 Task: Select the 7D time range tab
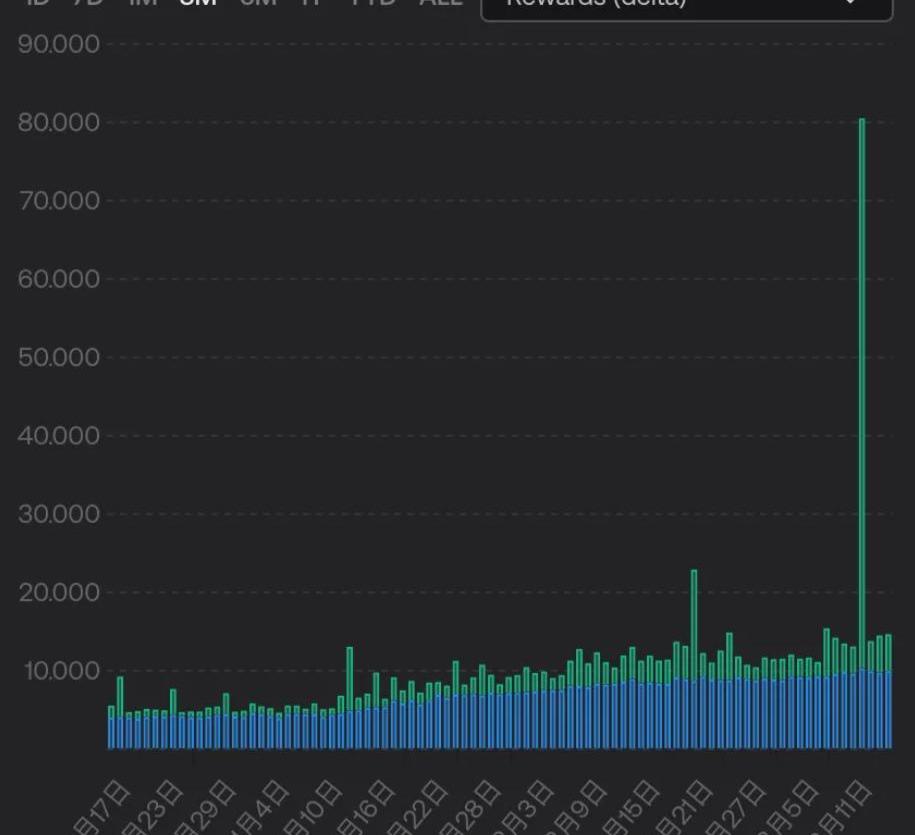(88, 3)
